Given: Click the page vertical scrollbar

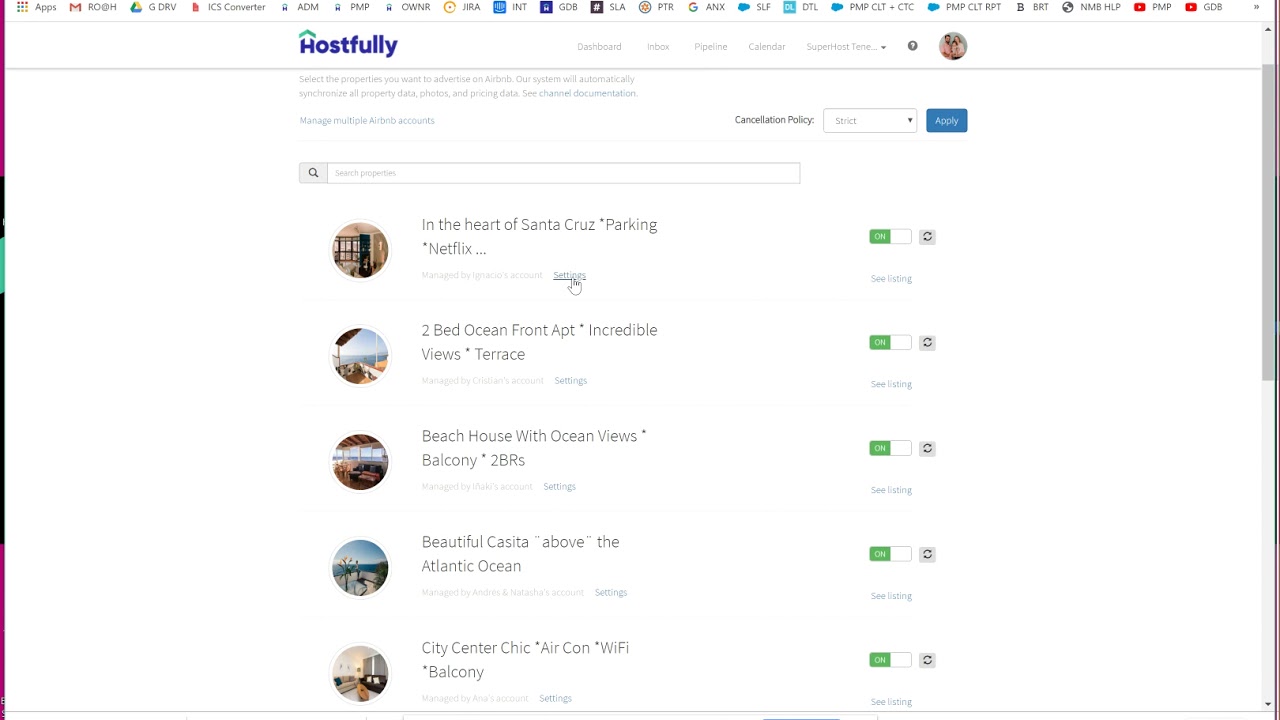Looking at the screenshot, I should [1268, 220].
